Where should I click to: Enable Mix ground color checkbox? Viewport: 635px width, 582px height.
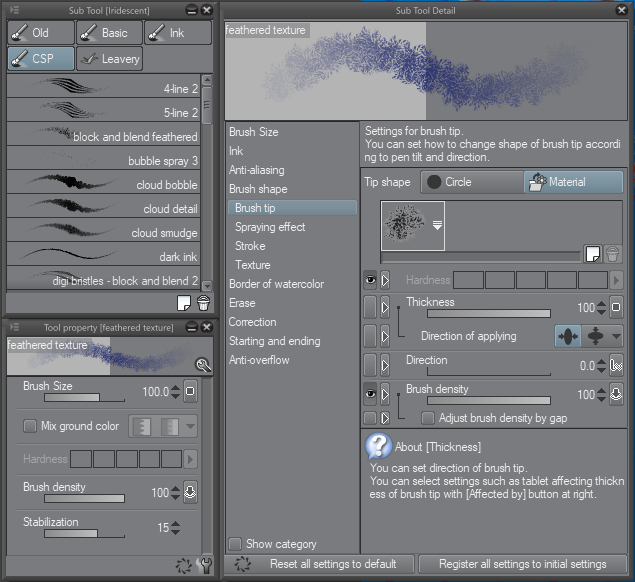pyautogui.click(x=30, y=426)
